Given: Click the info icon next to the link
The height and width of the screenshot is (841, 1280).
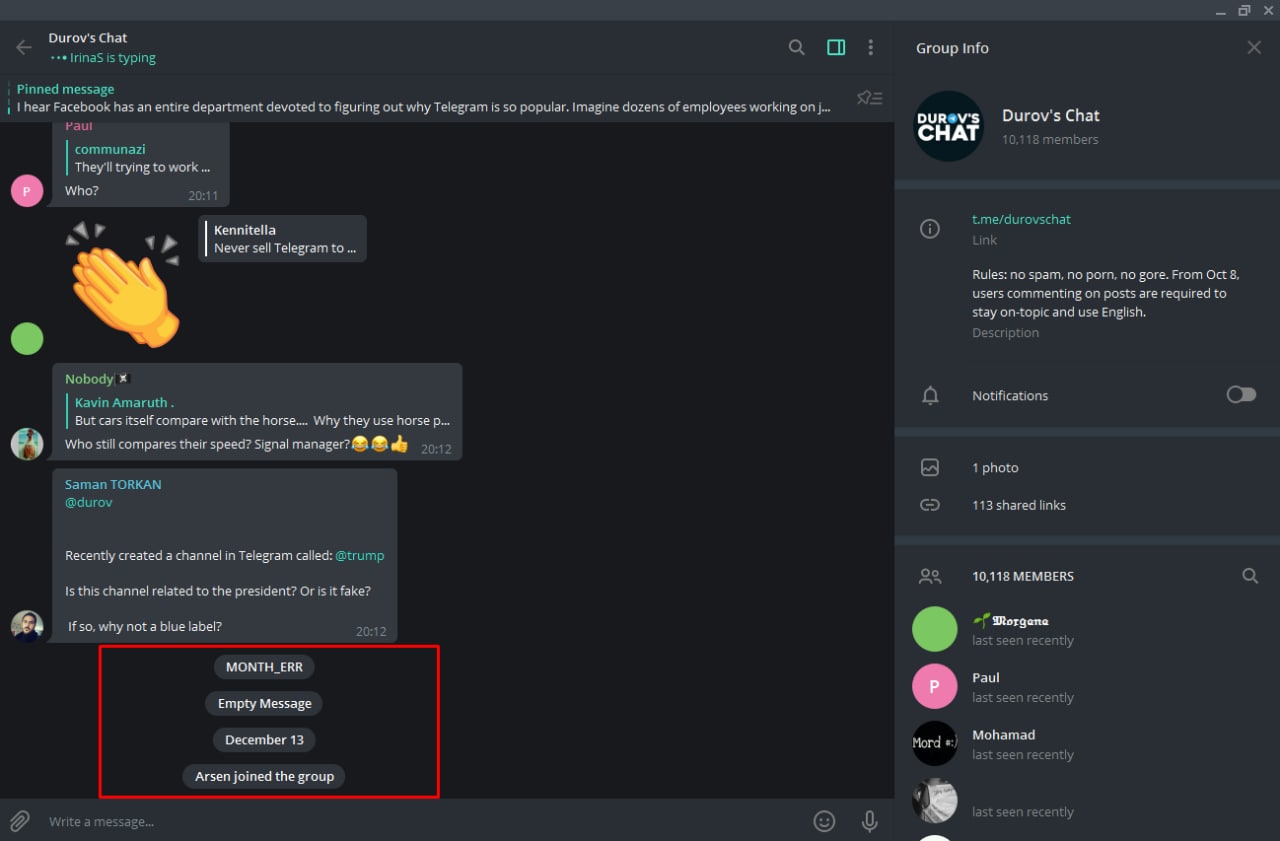Looking at the screenshot, I should pyautogui.click(x=930, y=229).
